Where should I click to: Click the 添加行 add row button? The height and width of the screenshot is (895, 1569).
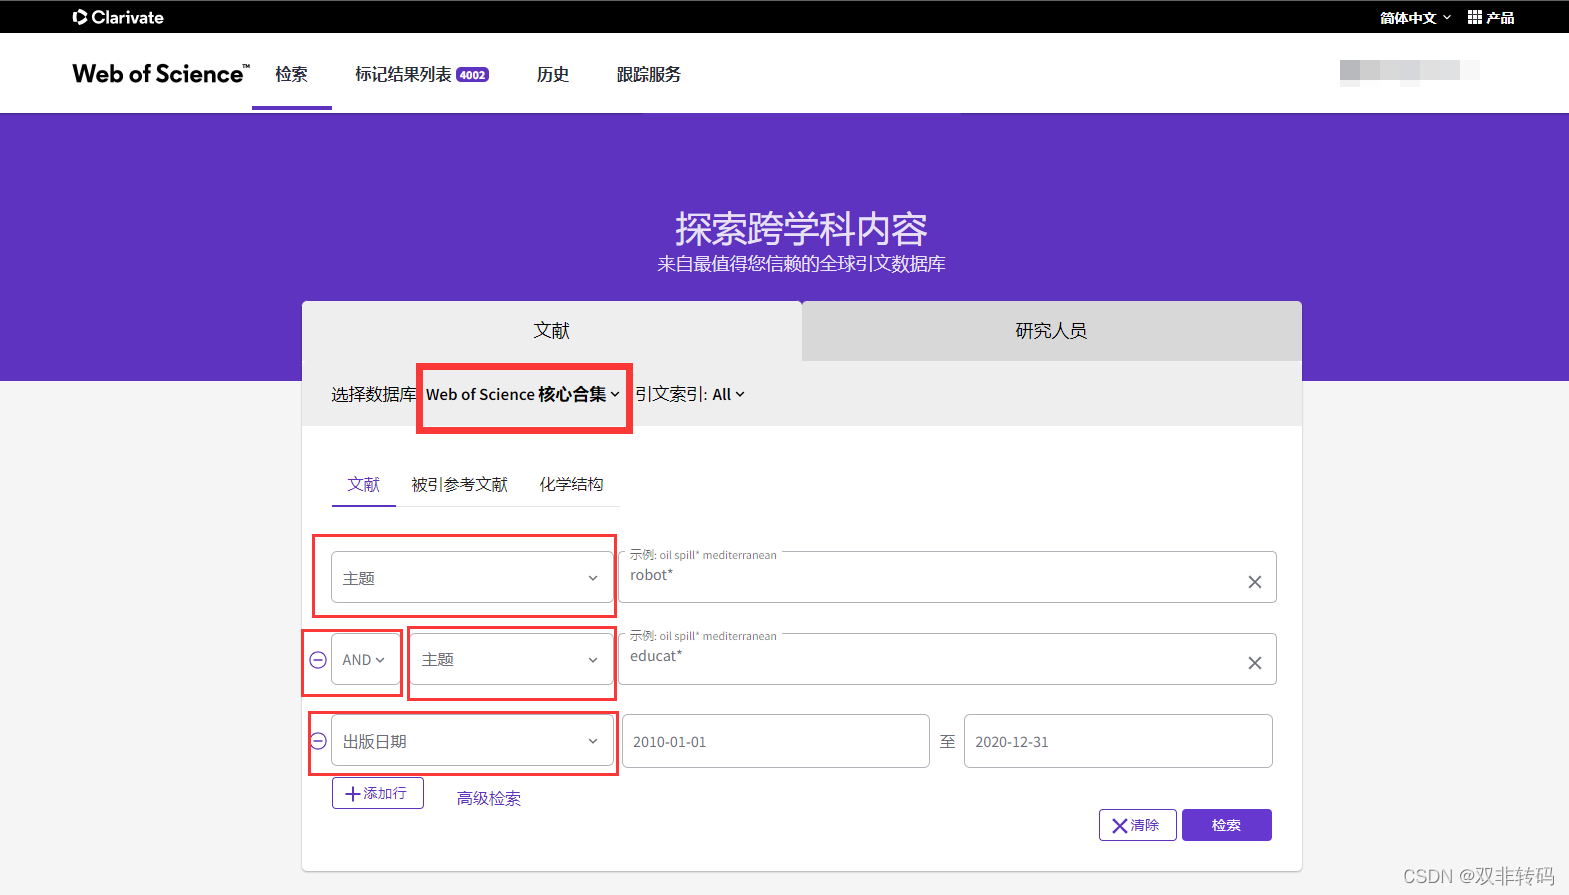coord(378,793)
